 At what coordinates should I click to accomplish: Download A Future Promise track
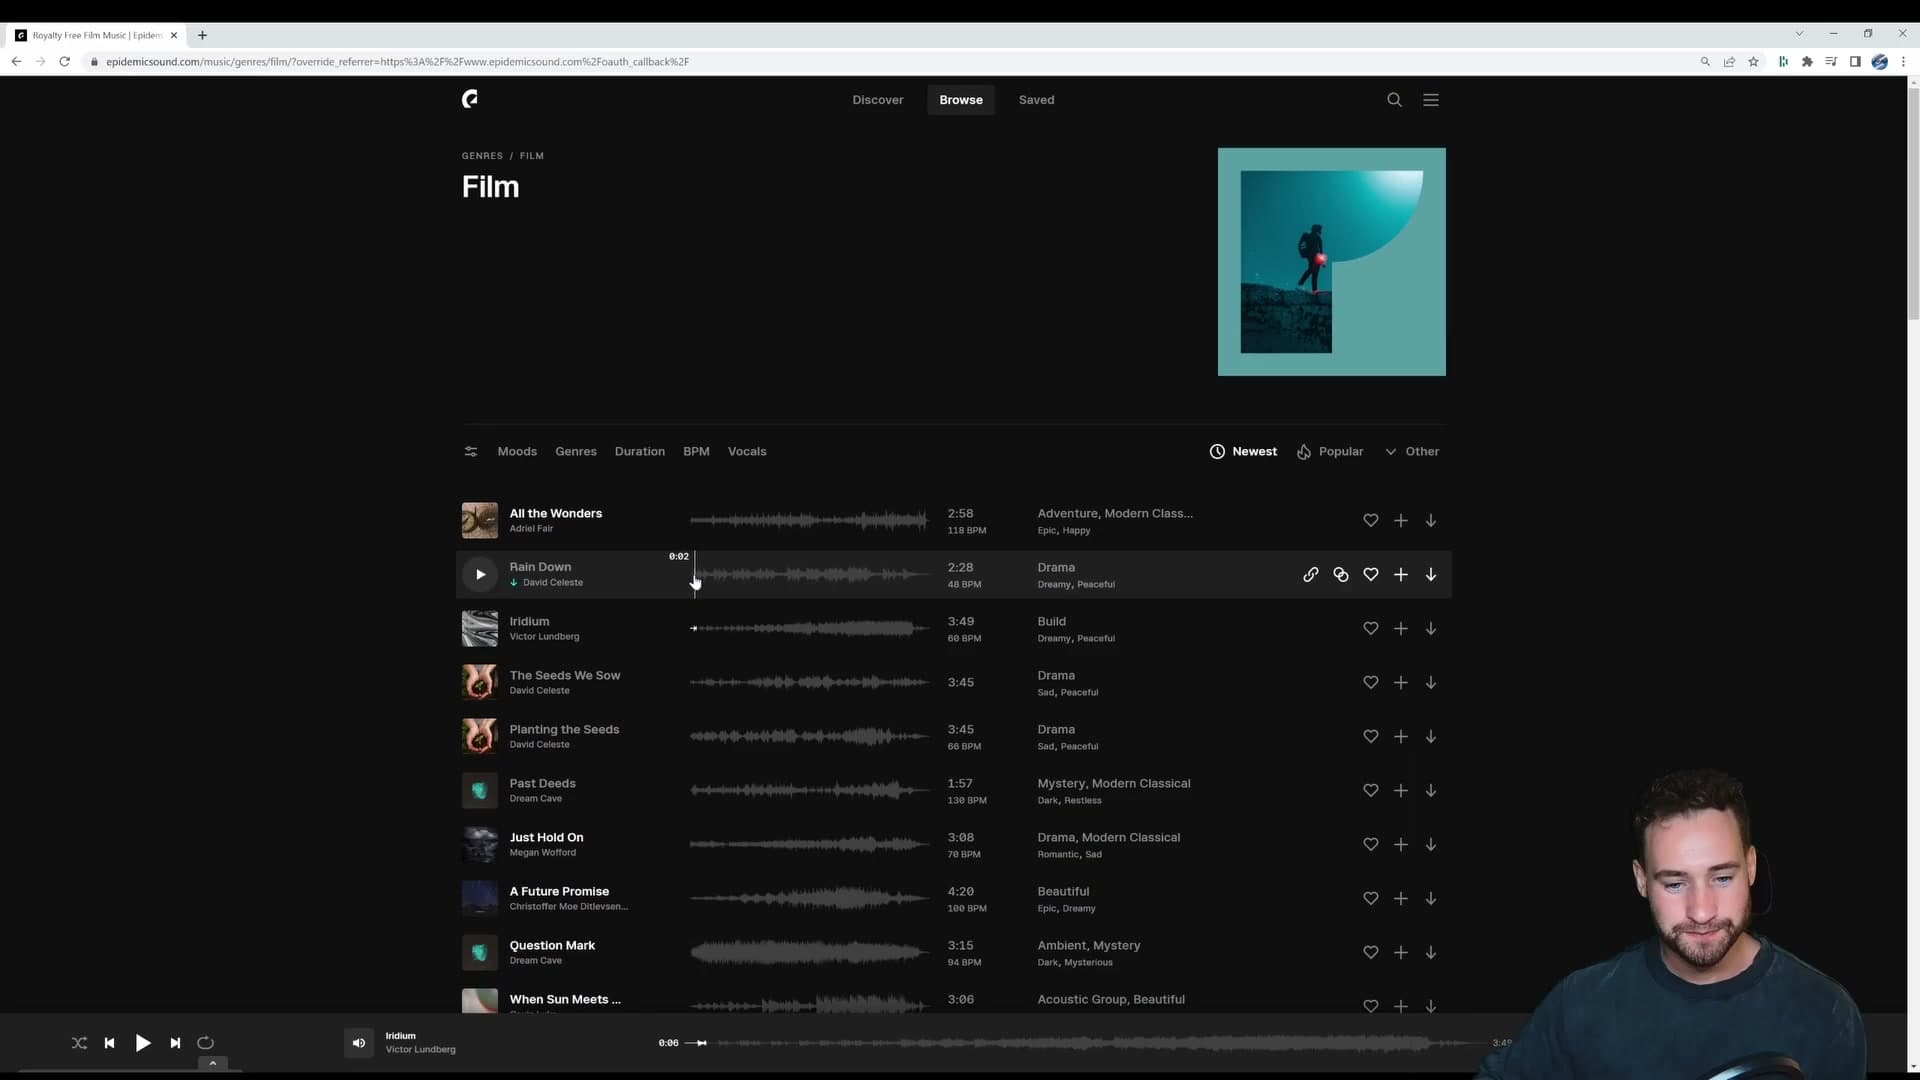coord(1431,898)
